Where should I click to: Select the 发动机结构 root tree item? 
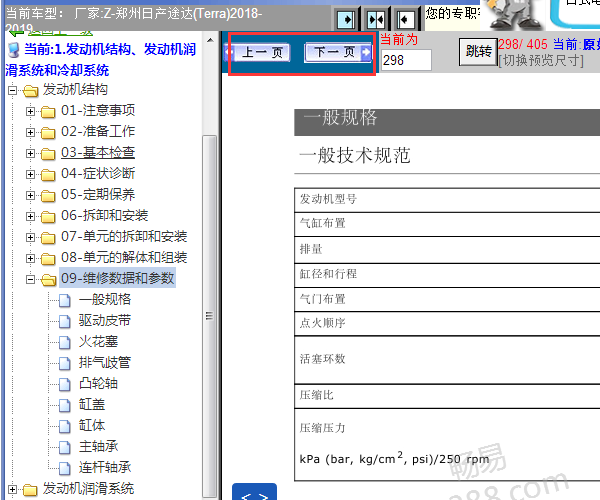point(75,90)
